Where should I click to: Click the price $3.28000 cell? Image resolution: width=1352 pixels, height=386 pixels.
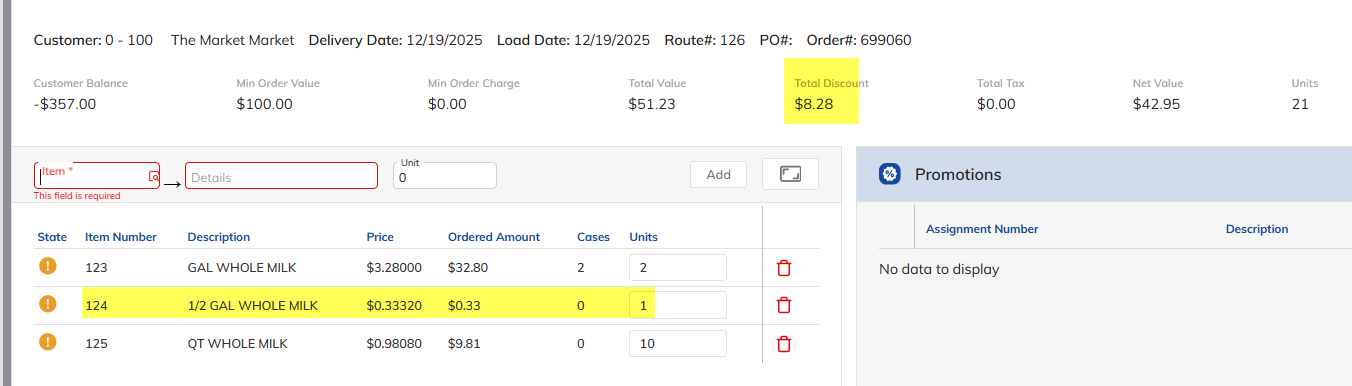(394, 268)
